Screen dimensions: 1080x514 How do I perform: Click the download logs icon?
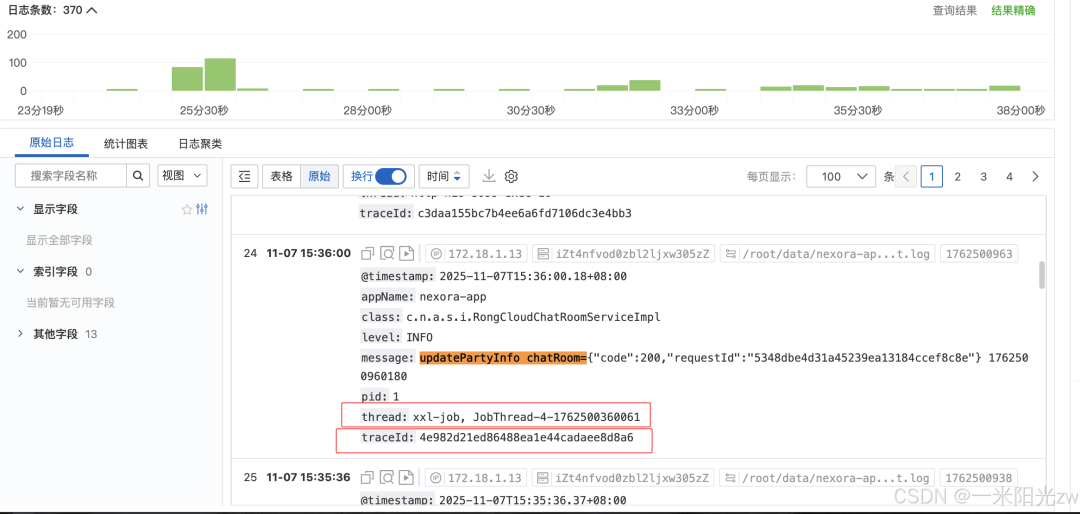(488, 176)
